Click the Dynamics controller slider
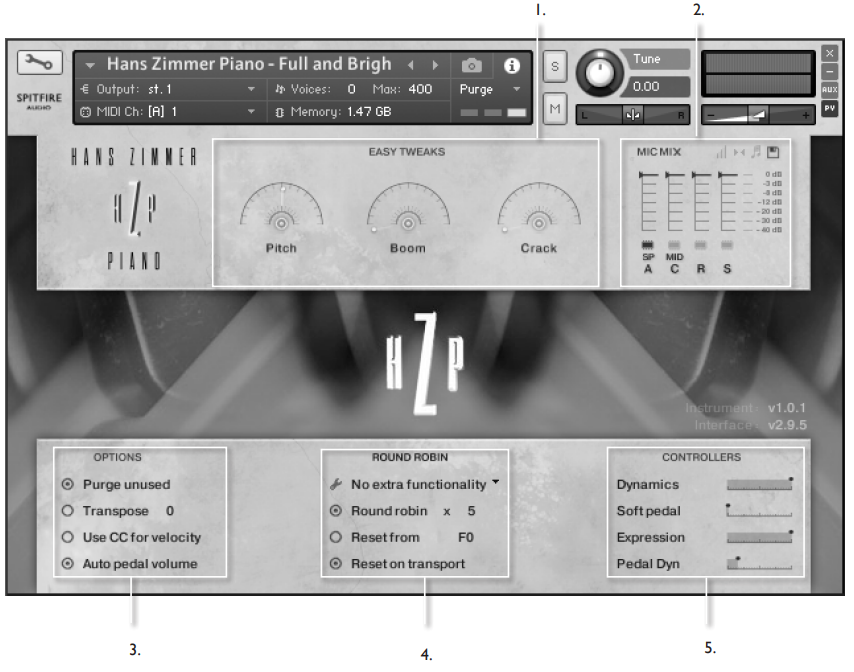This screenshot has width=854, height=672. click(760, 481)
